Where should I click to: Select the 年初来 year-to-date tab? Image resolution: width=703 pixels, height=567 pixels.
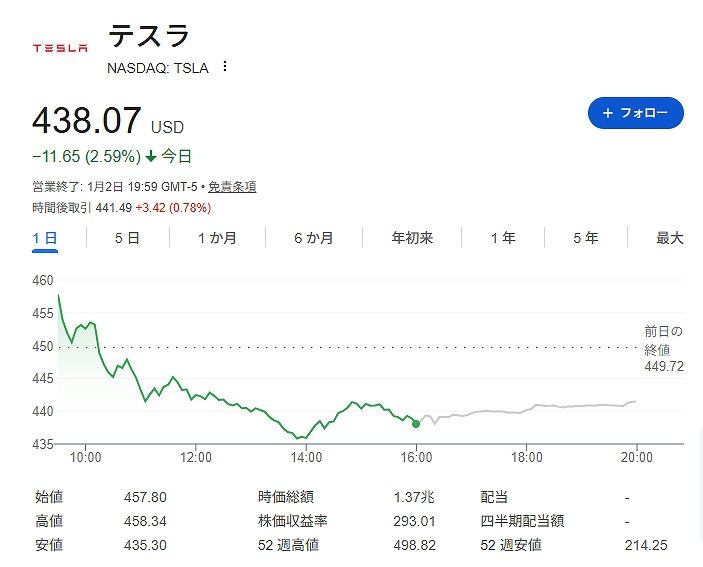[412, 238]
